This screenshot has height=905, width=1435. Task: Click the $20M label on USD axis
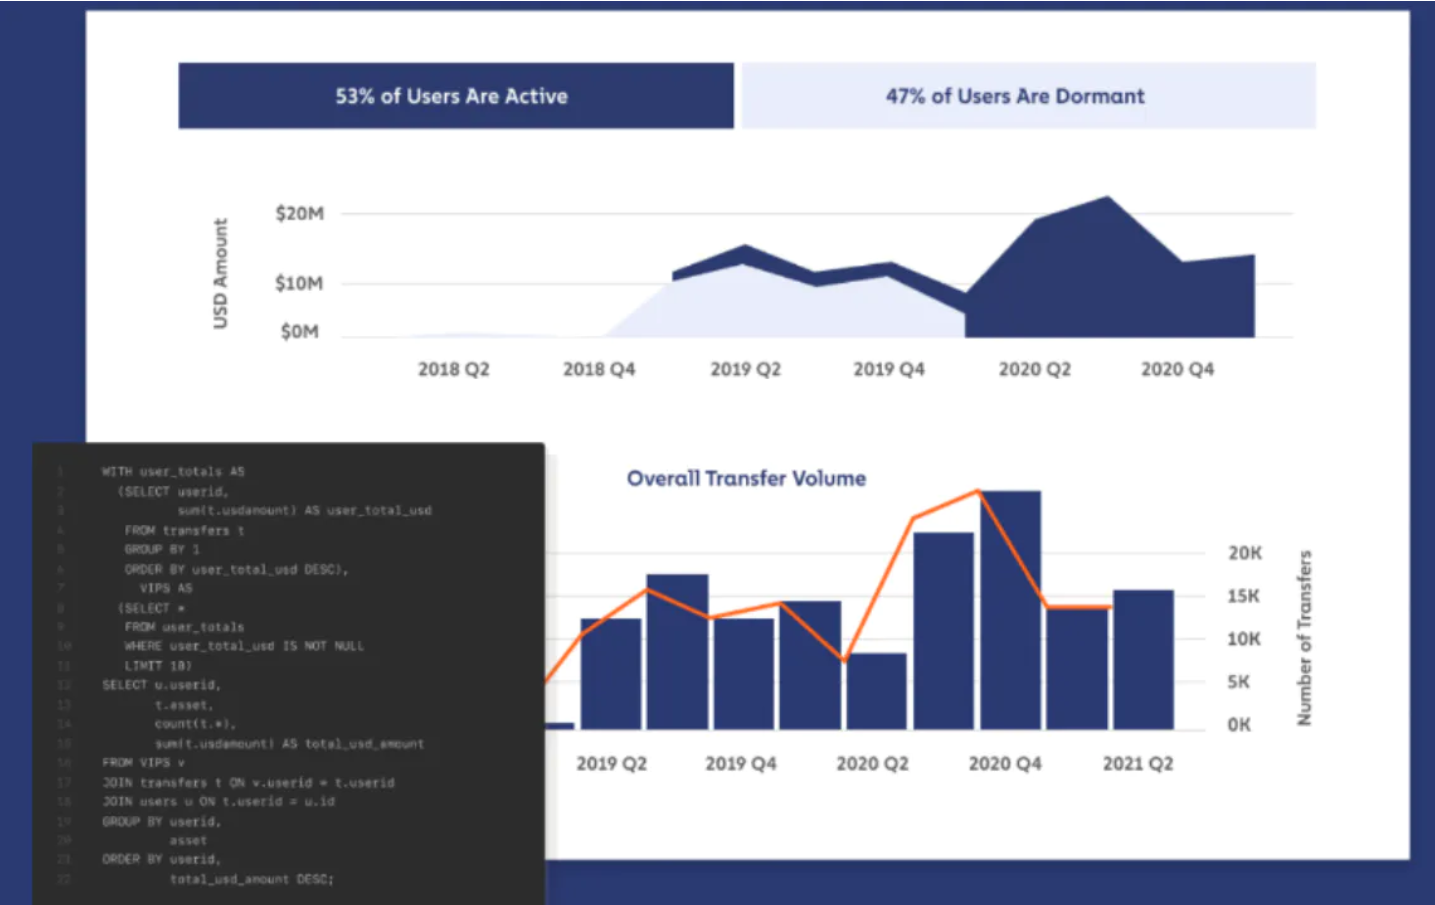(299, 213)
